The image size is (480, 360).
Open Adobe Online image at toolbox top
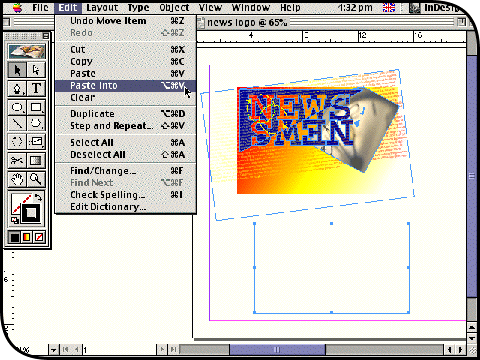[x=27, y=52]
